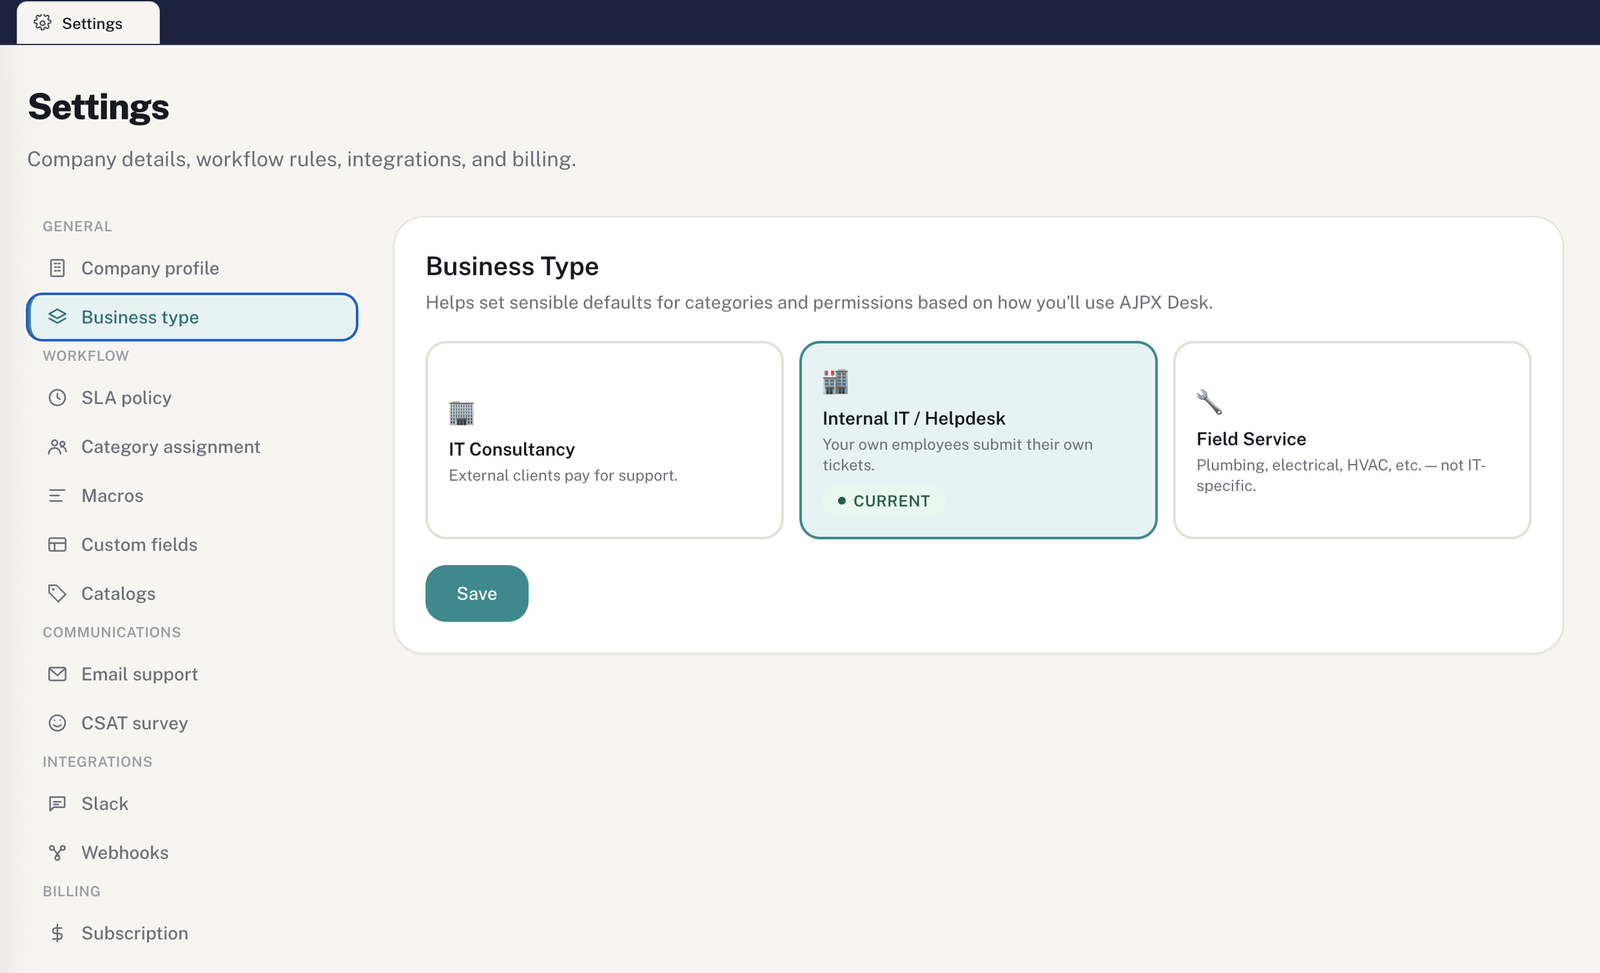This screenshot has width=1600, height=973.
Task: Click the Slack message icon
Action: [x=57, y=804]
